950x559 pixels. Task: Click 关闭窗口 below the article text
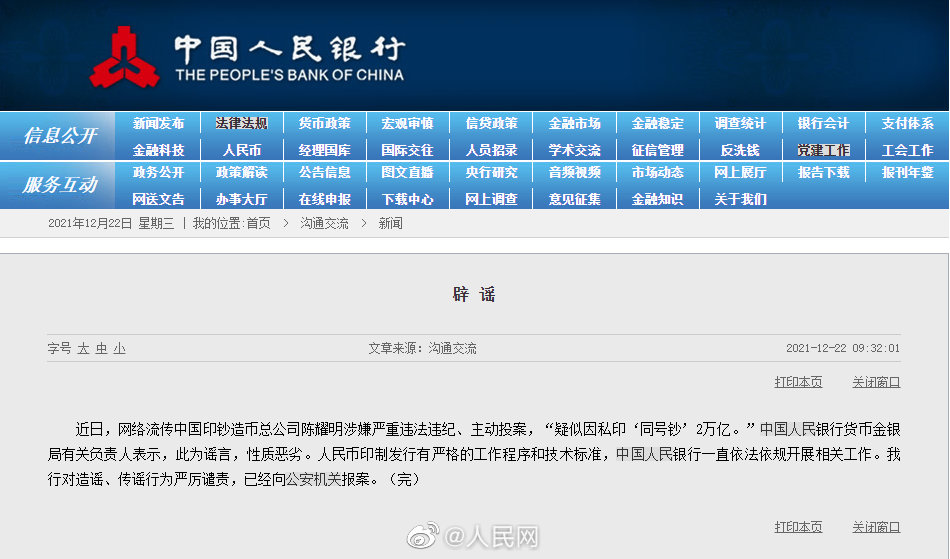pos(876,527)
